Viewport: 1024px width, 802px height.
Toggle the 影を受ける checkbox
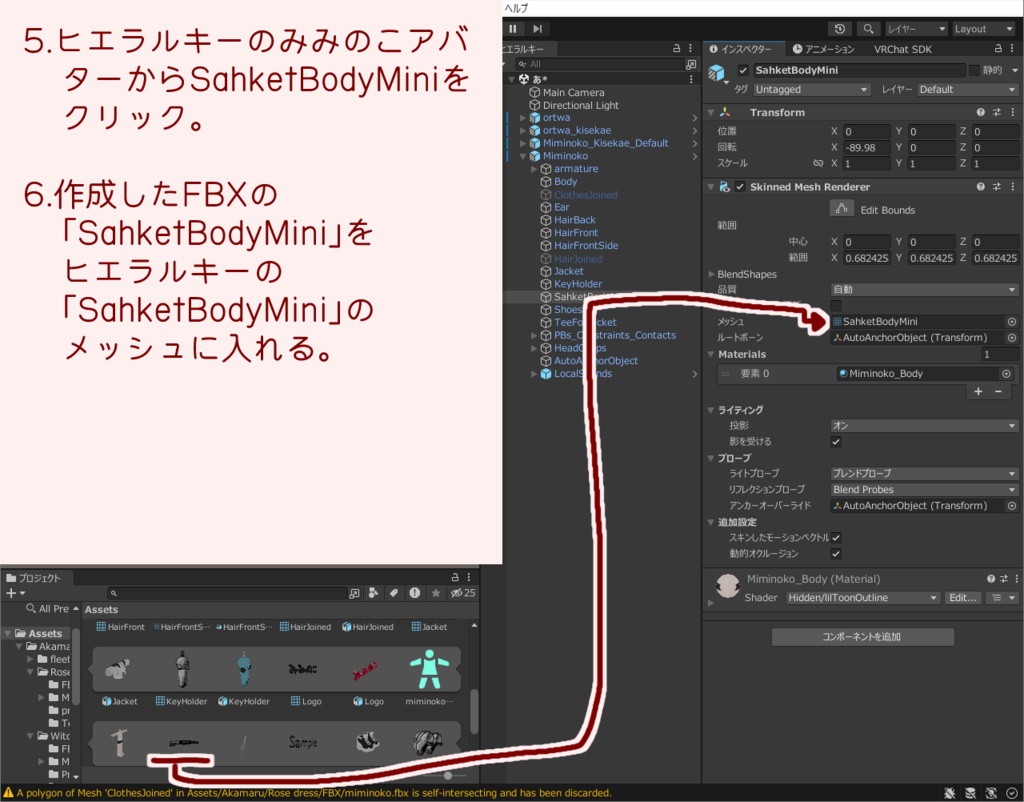(x=836, y=441)
